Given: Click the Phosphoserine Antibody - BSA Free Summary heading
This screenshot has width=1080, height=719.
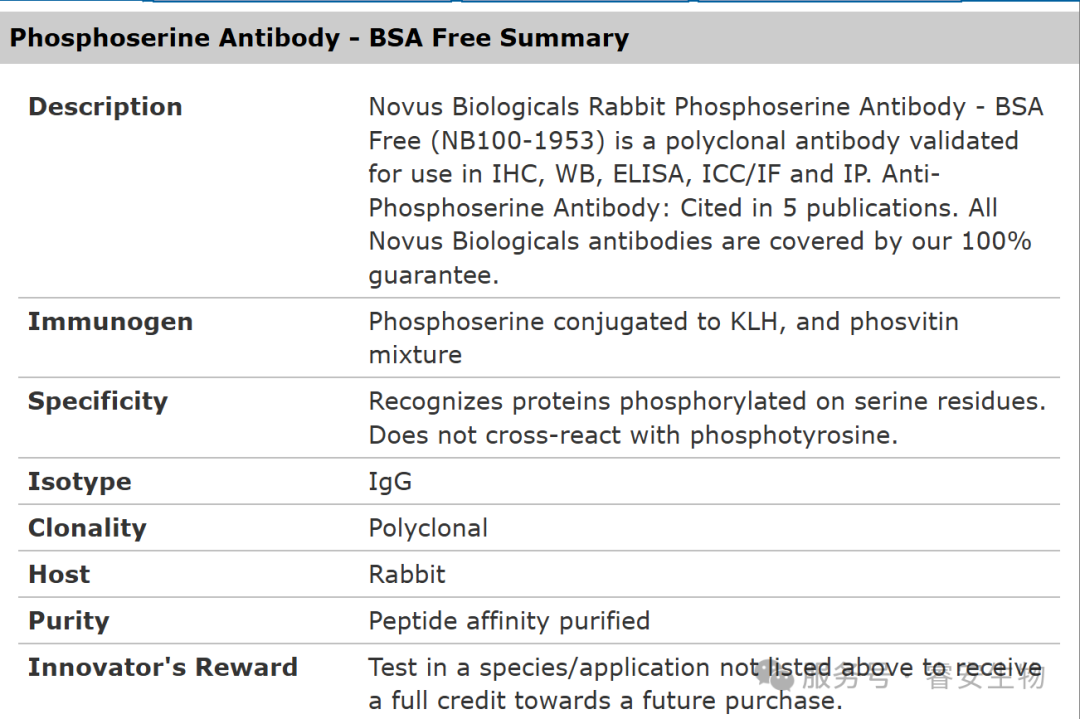Looking at the screenshot, I should coord(319,39).
